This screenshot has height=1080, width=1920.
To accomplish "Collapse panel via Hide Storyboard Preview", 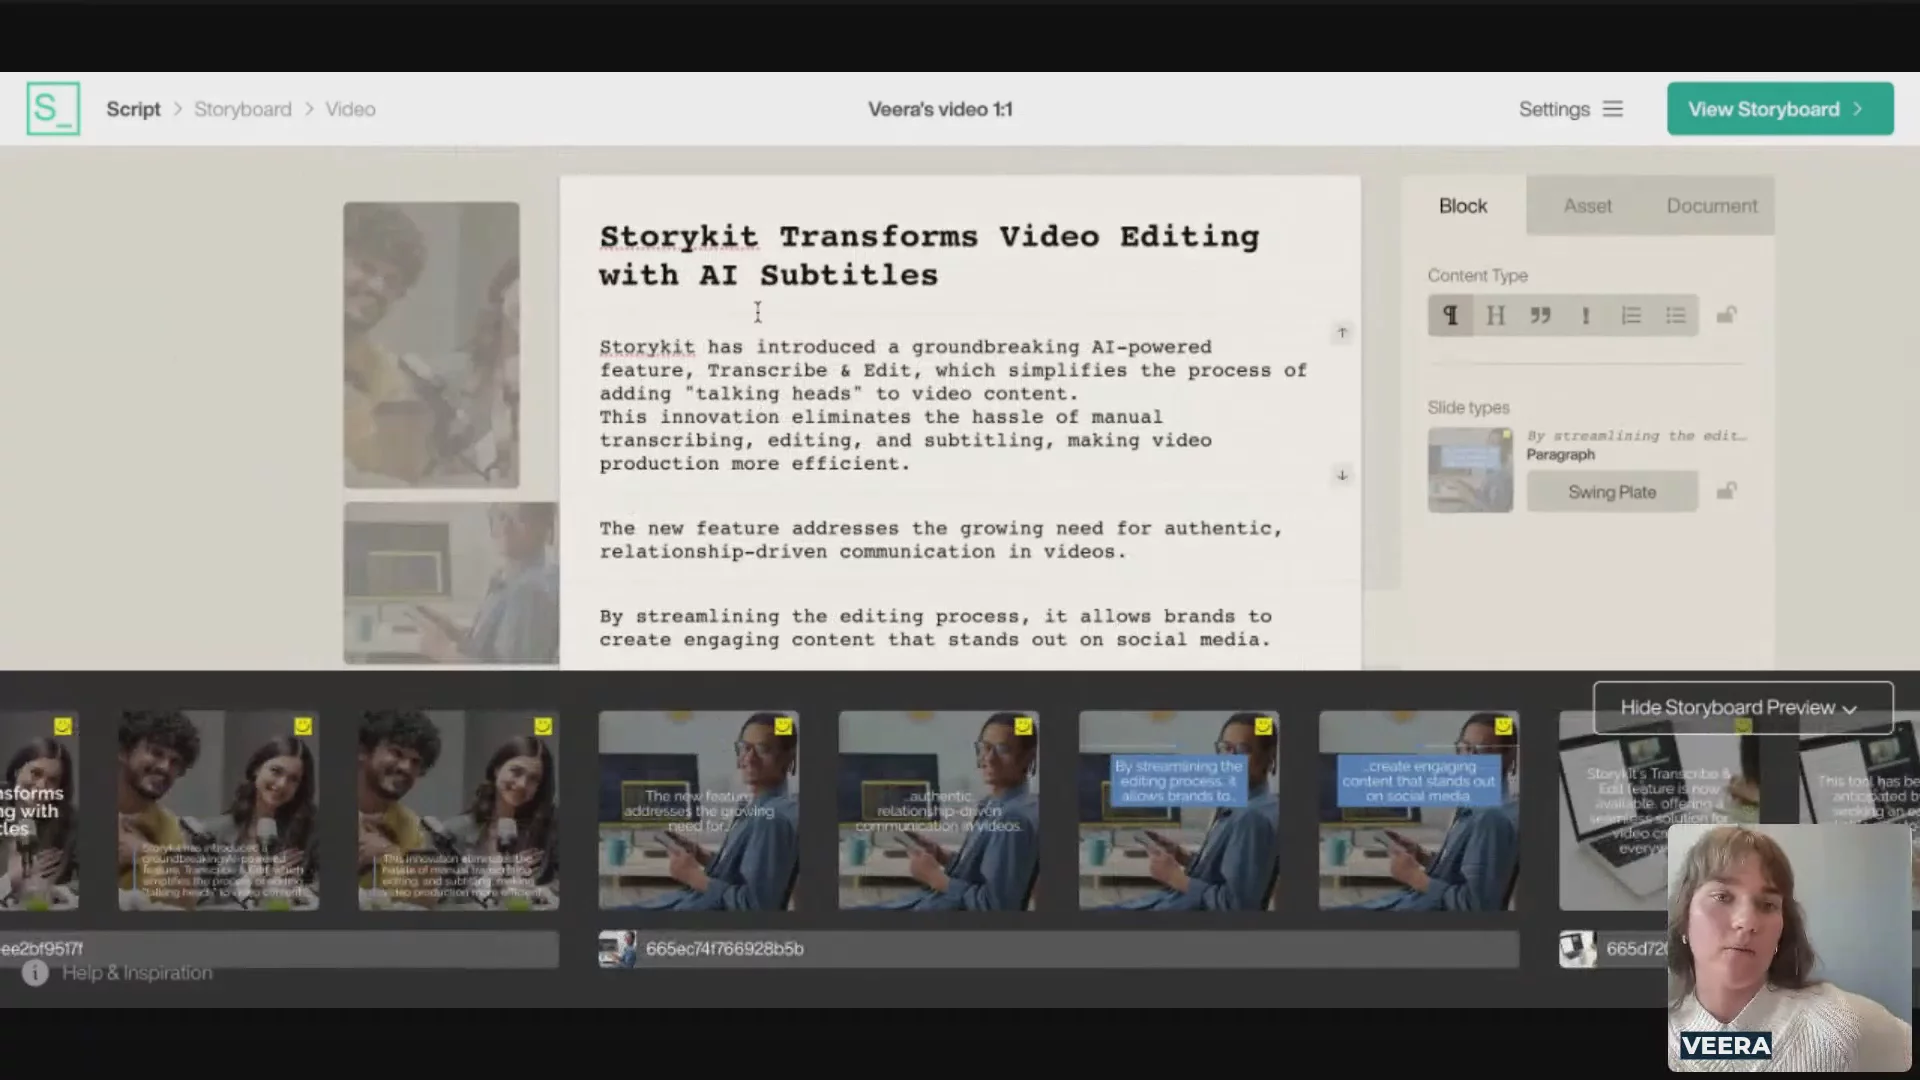I will (x=1743, y=708).
